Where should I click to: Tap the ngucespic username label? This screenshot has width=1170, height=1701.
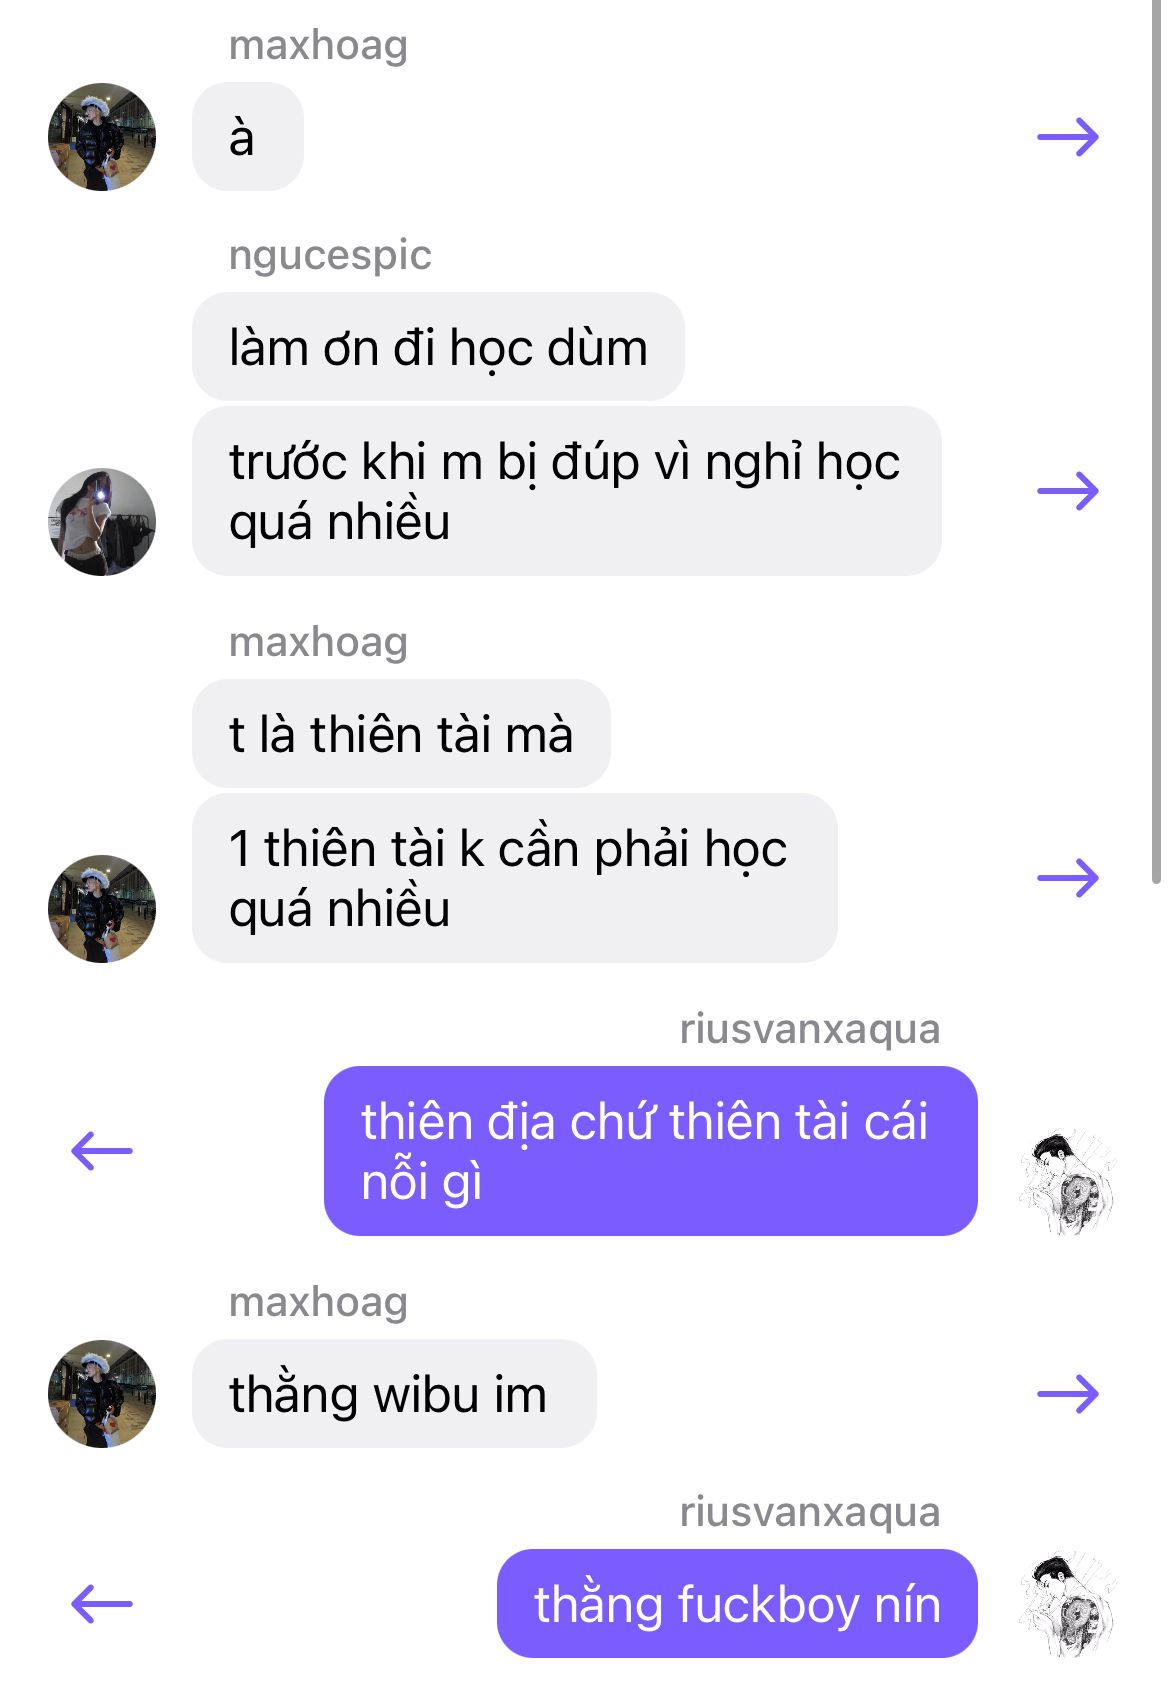[330, 255]
